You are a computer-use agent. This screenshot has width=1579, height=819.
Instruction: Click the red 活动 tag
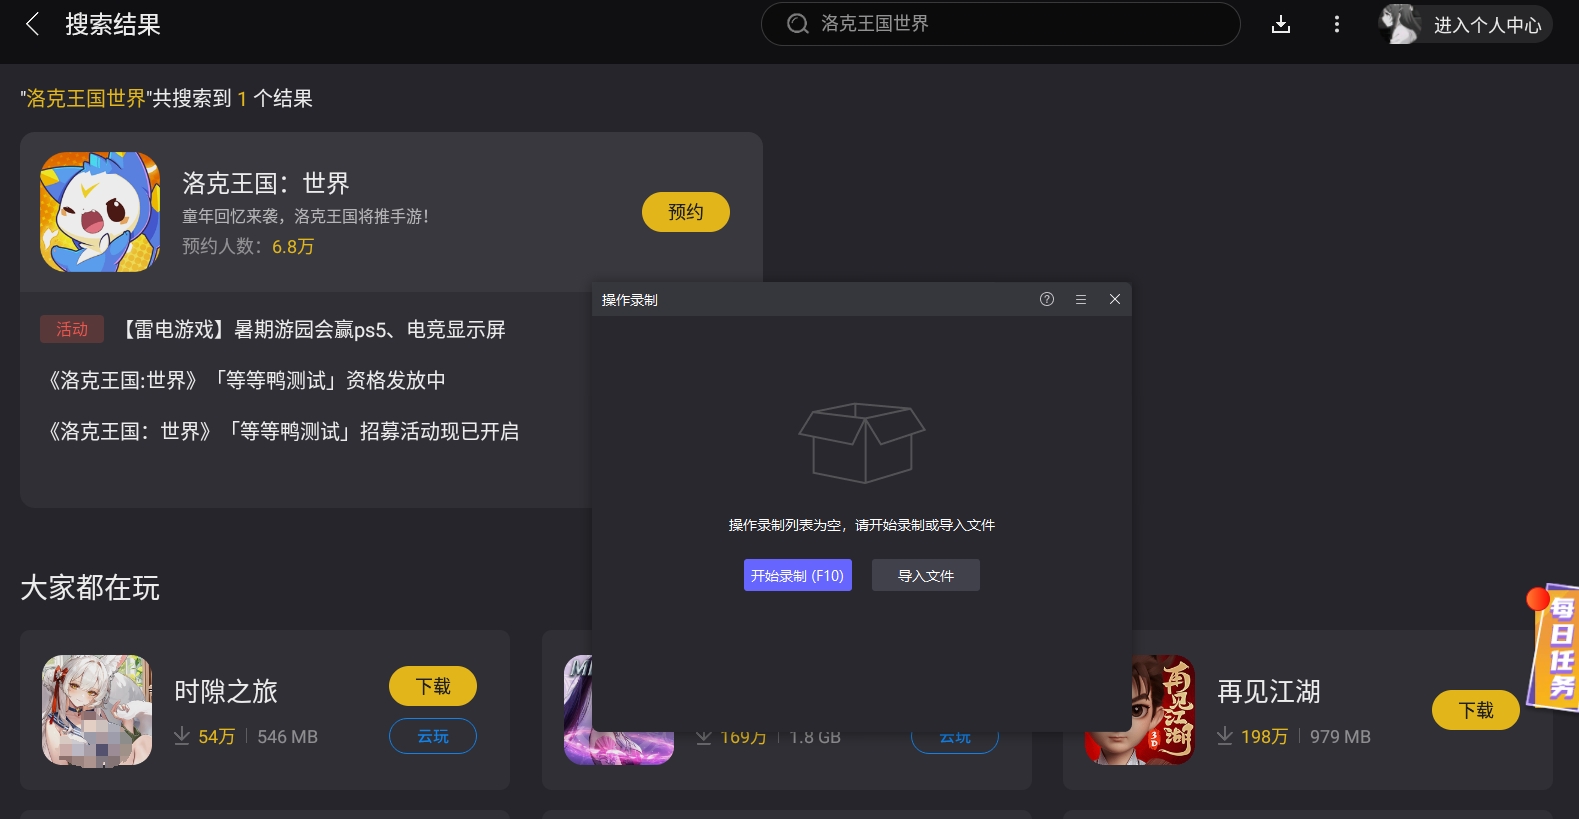72,329
